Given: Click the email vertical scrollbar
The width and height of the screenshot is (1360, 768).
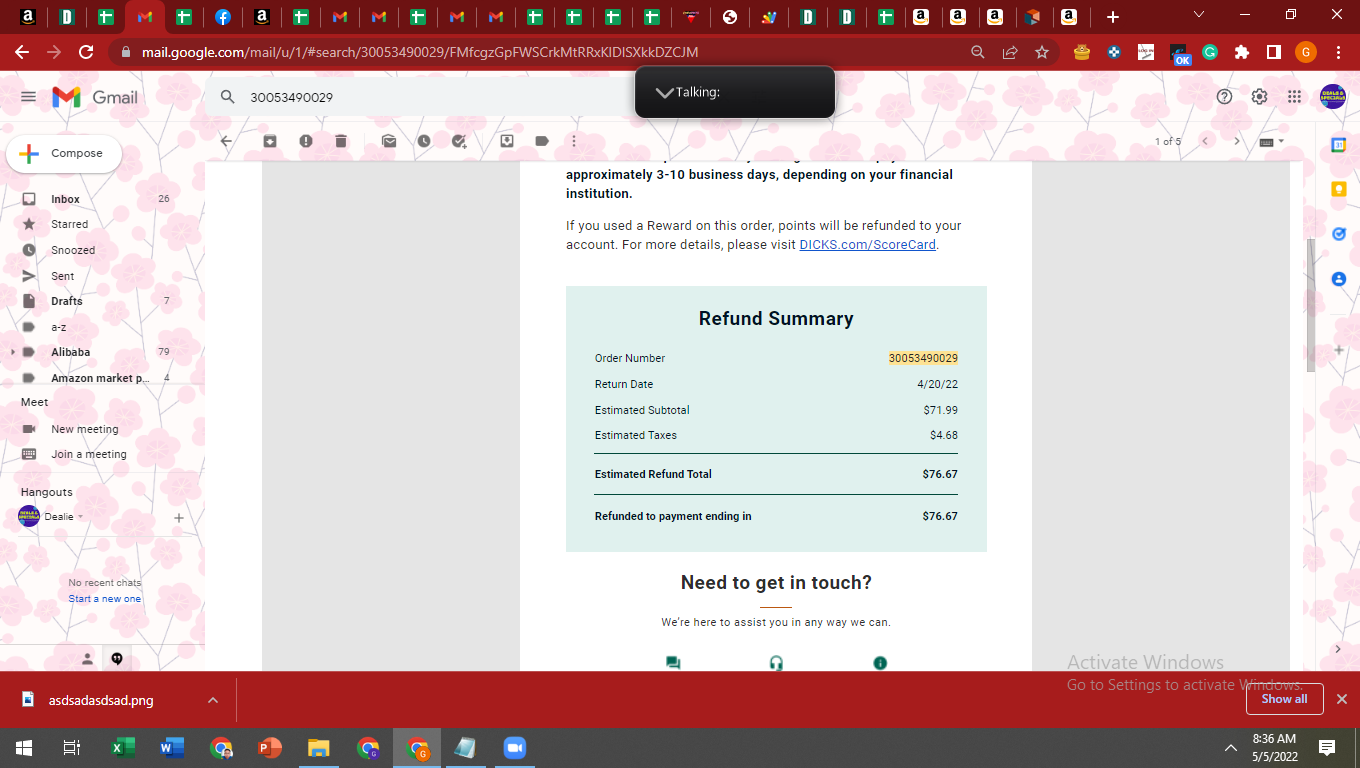Looking at the screenshot, I should (1312, 305).
